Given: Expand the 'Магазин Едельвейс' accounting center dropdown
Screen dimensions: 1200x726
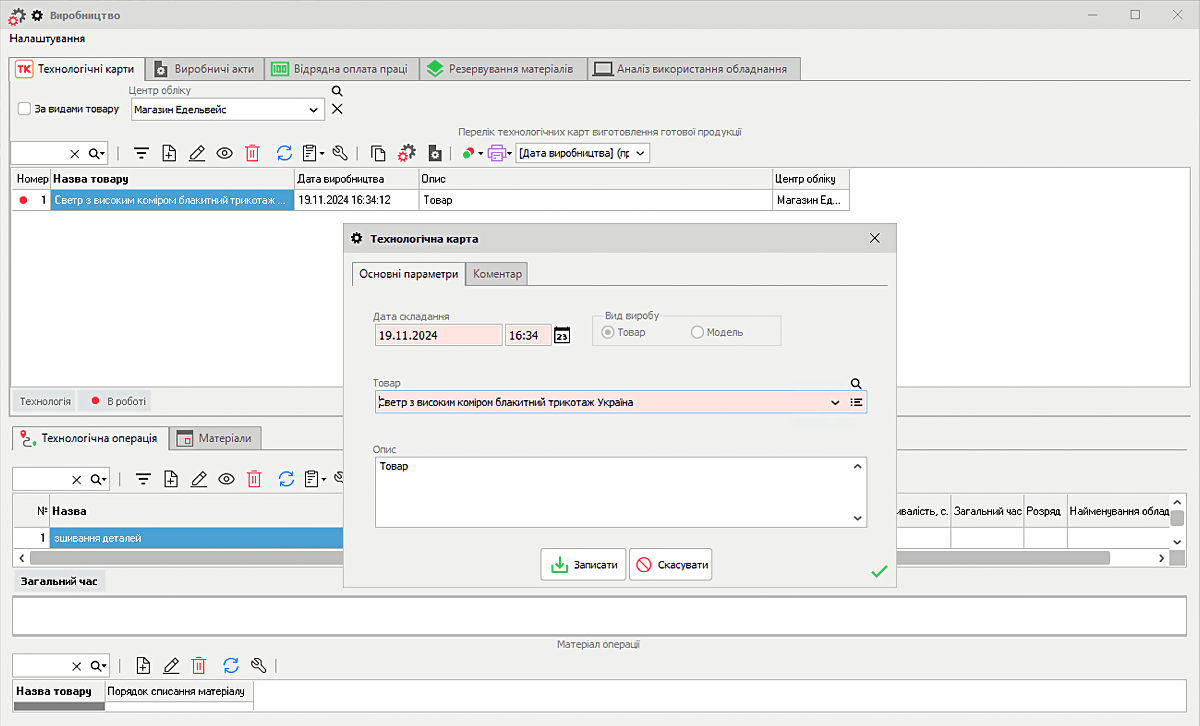Looking at the screenshot, I should pos(317,110).
